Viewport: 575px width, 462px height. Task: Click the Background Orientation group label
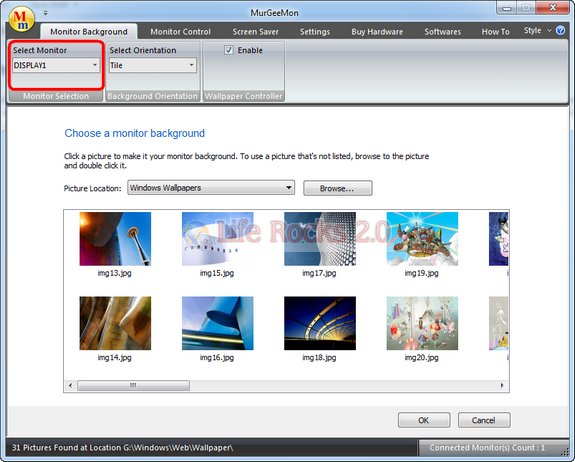tap(153, 96)
